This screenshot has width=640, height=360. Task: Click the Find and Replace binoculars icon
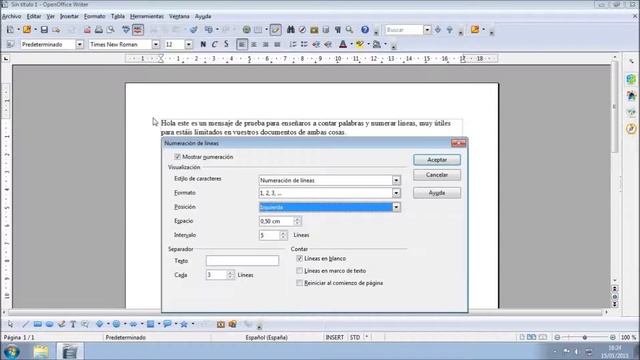click(290, 30)
